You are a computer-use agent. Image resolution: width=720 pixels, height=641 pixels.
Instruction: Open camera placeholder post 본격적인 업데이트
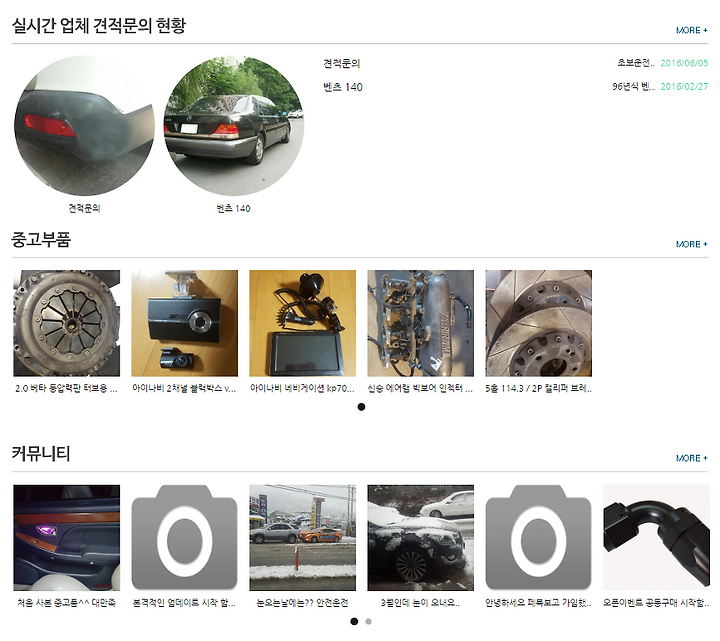pyautogui.click(x=185, y=538)
